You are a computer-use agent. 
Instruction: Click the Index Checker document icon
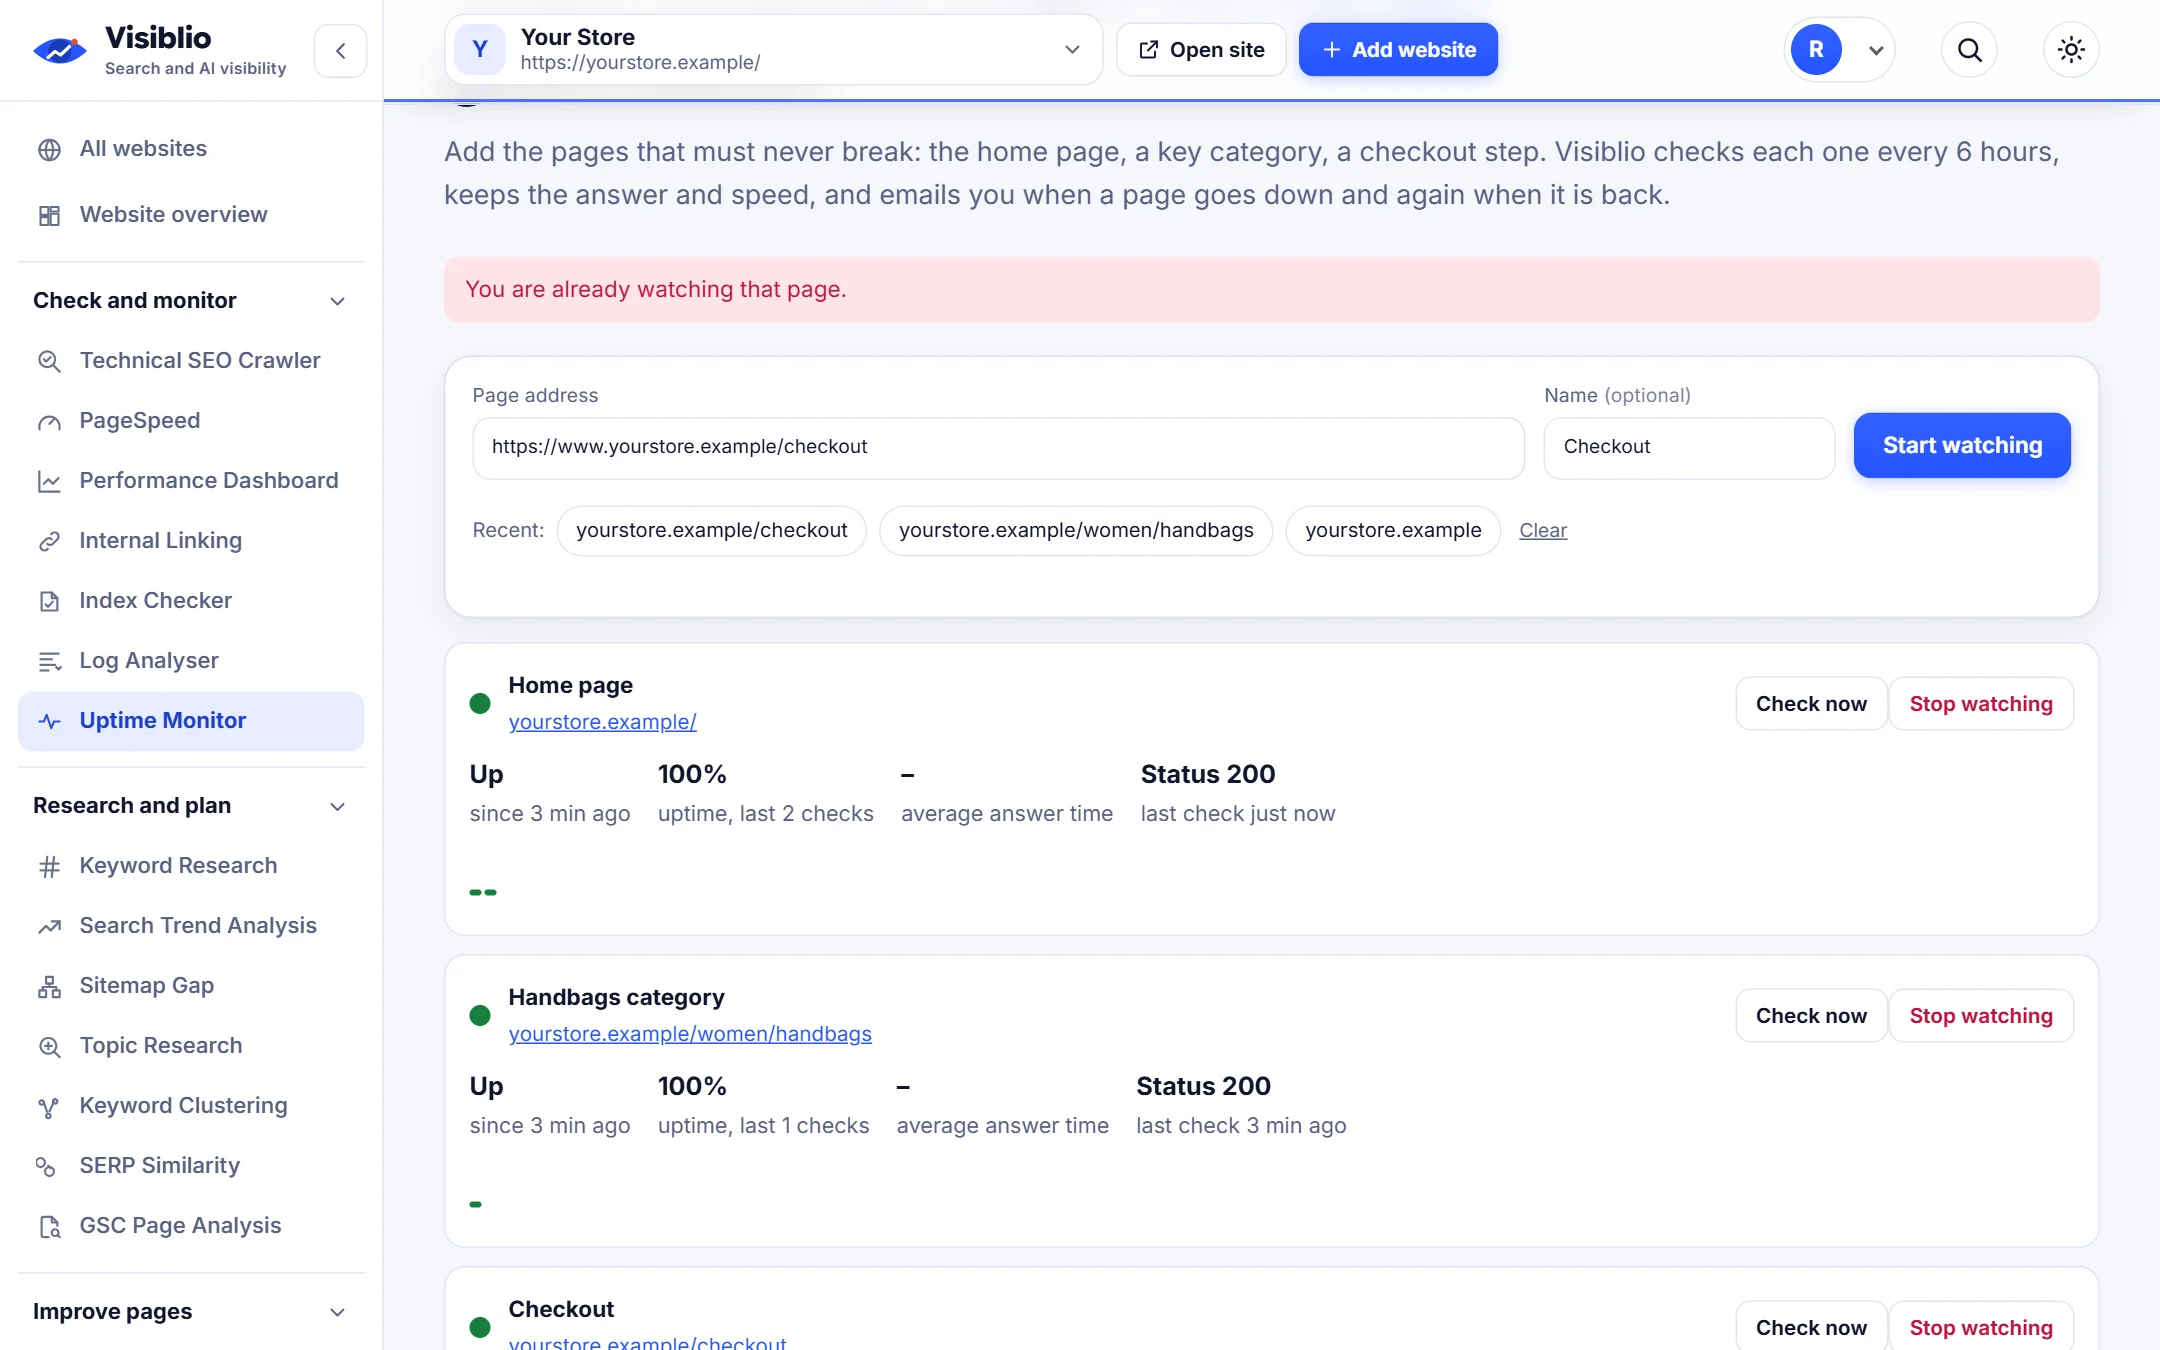pos(49,601)
